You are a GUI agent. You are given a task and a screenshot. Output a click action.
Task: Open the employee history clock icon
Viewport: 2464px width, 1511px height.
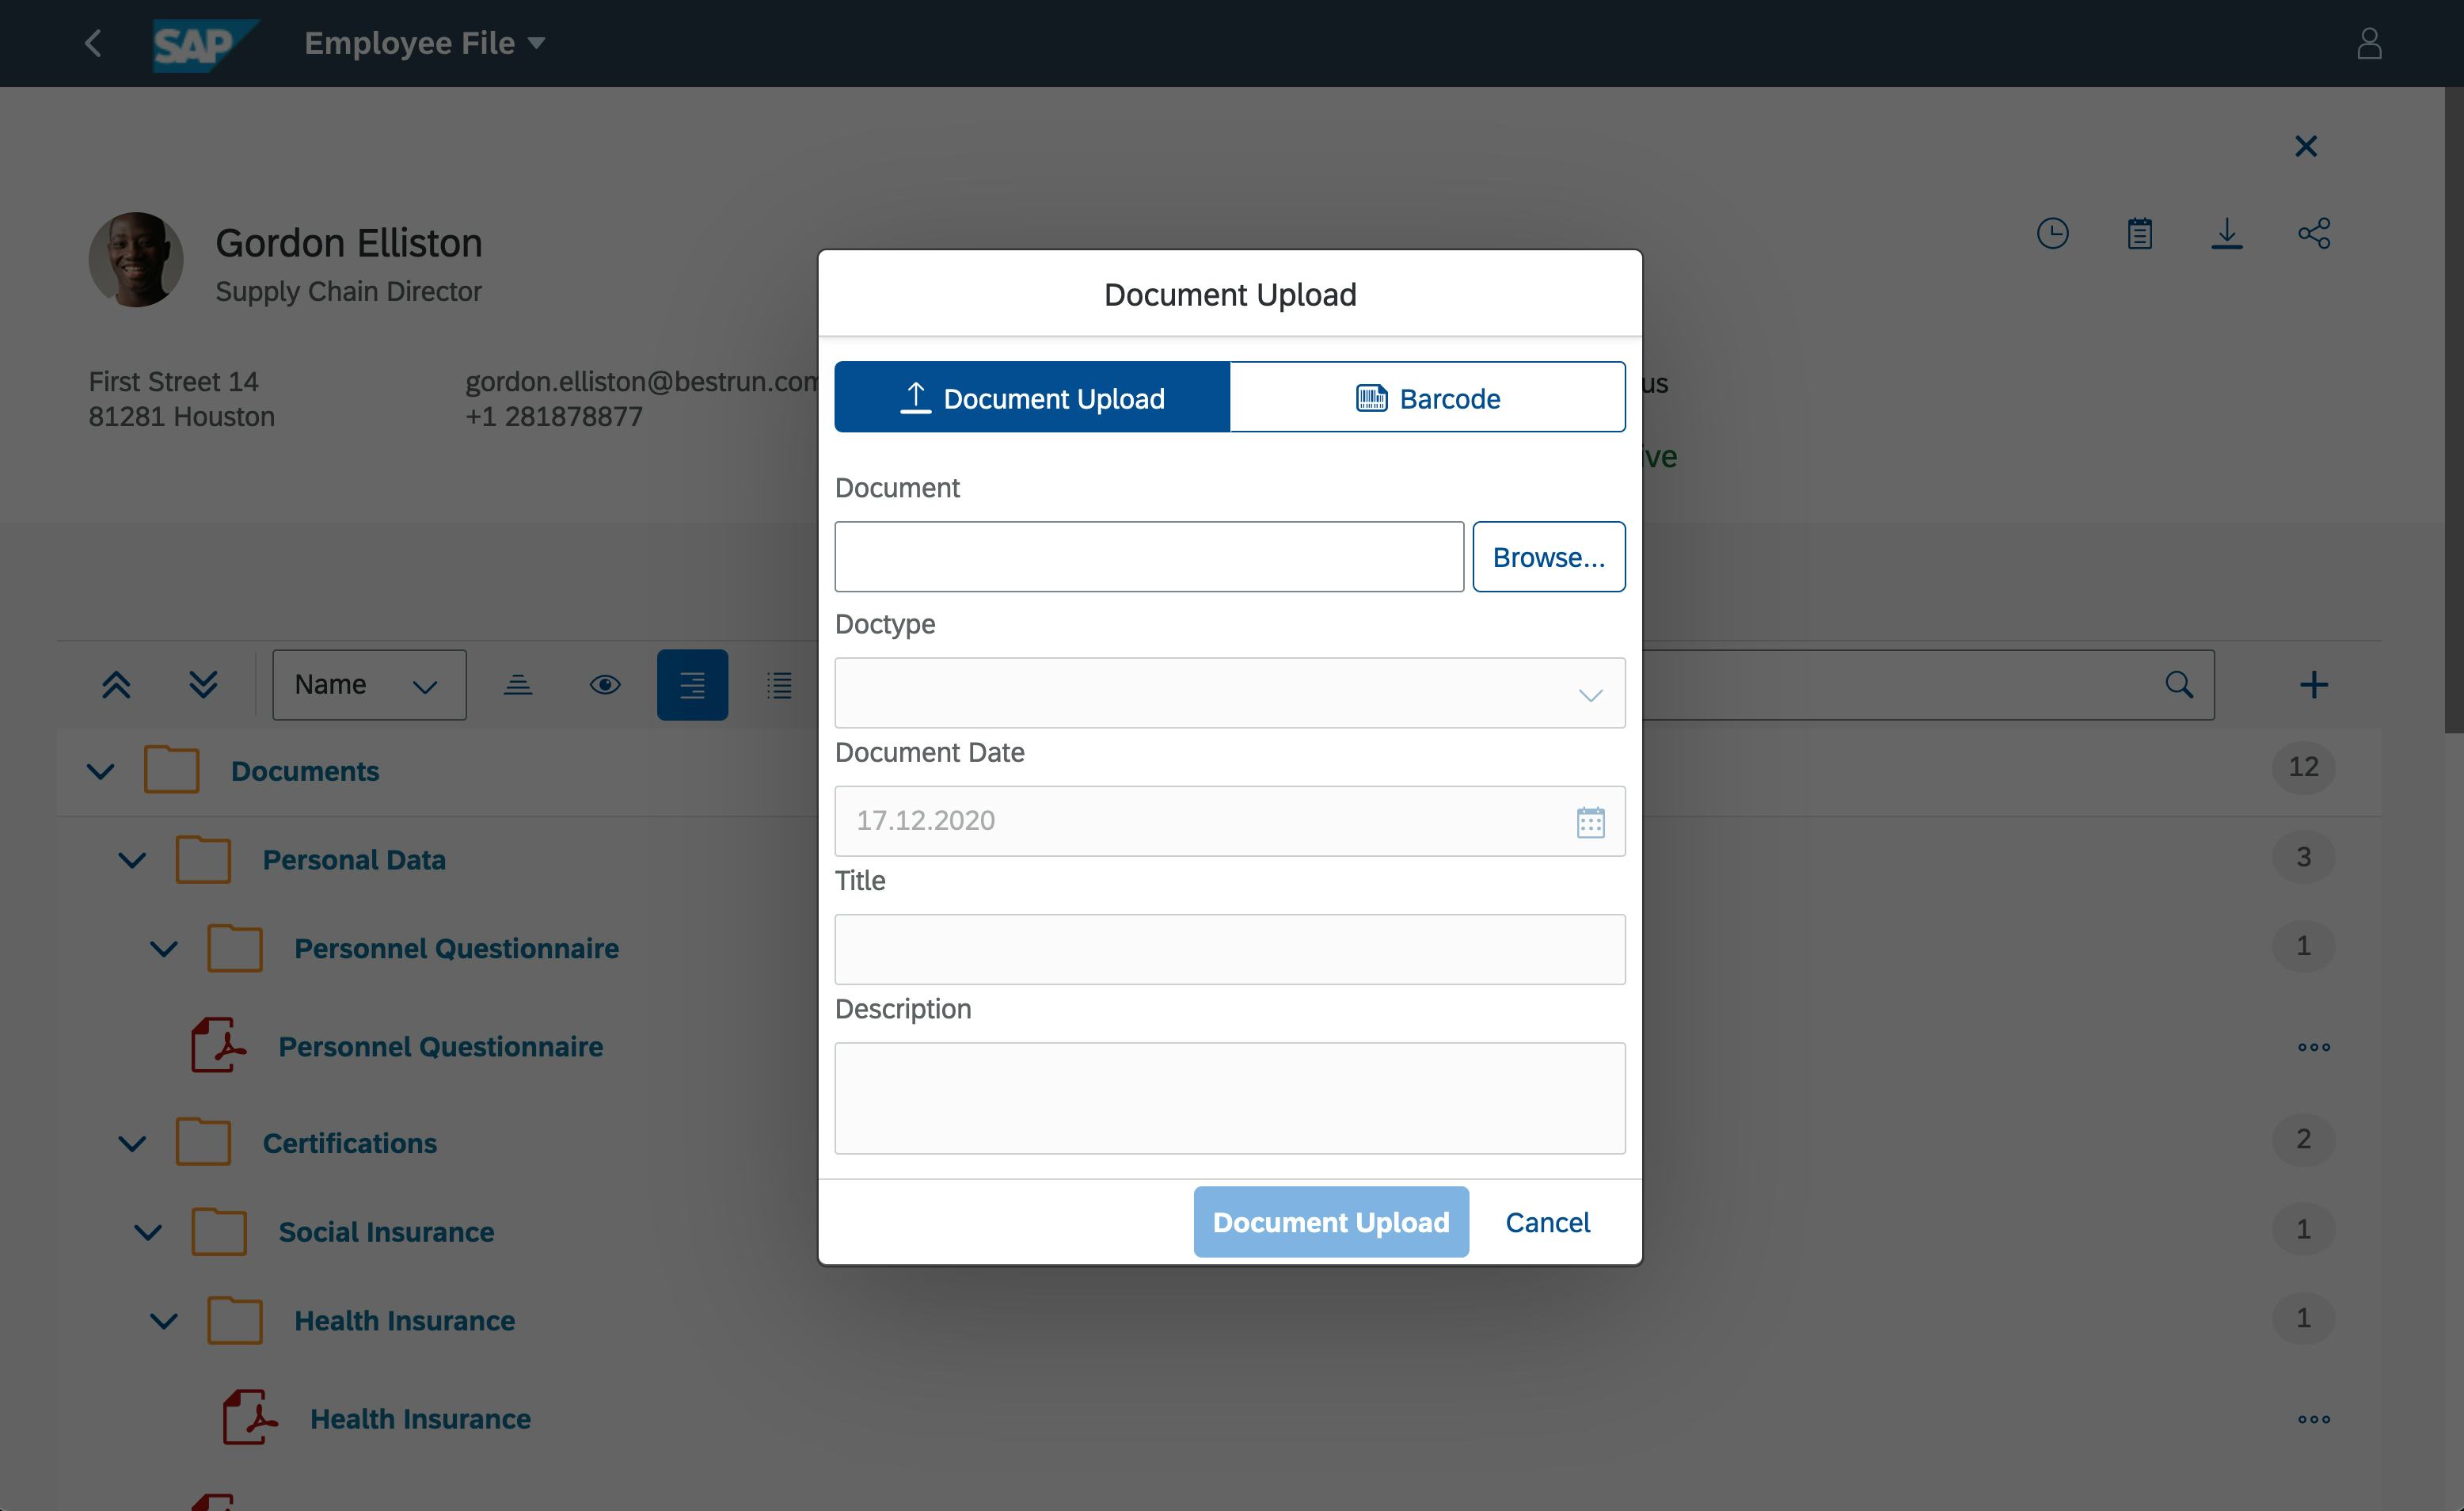2053,233
